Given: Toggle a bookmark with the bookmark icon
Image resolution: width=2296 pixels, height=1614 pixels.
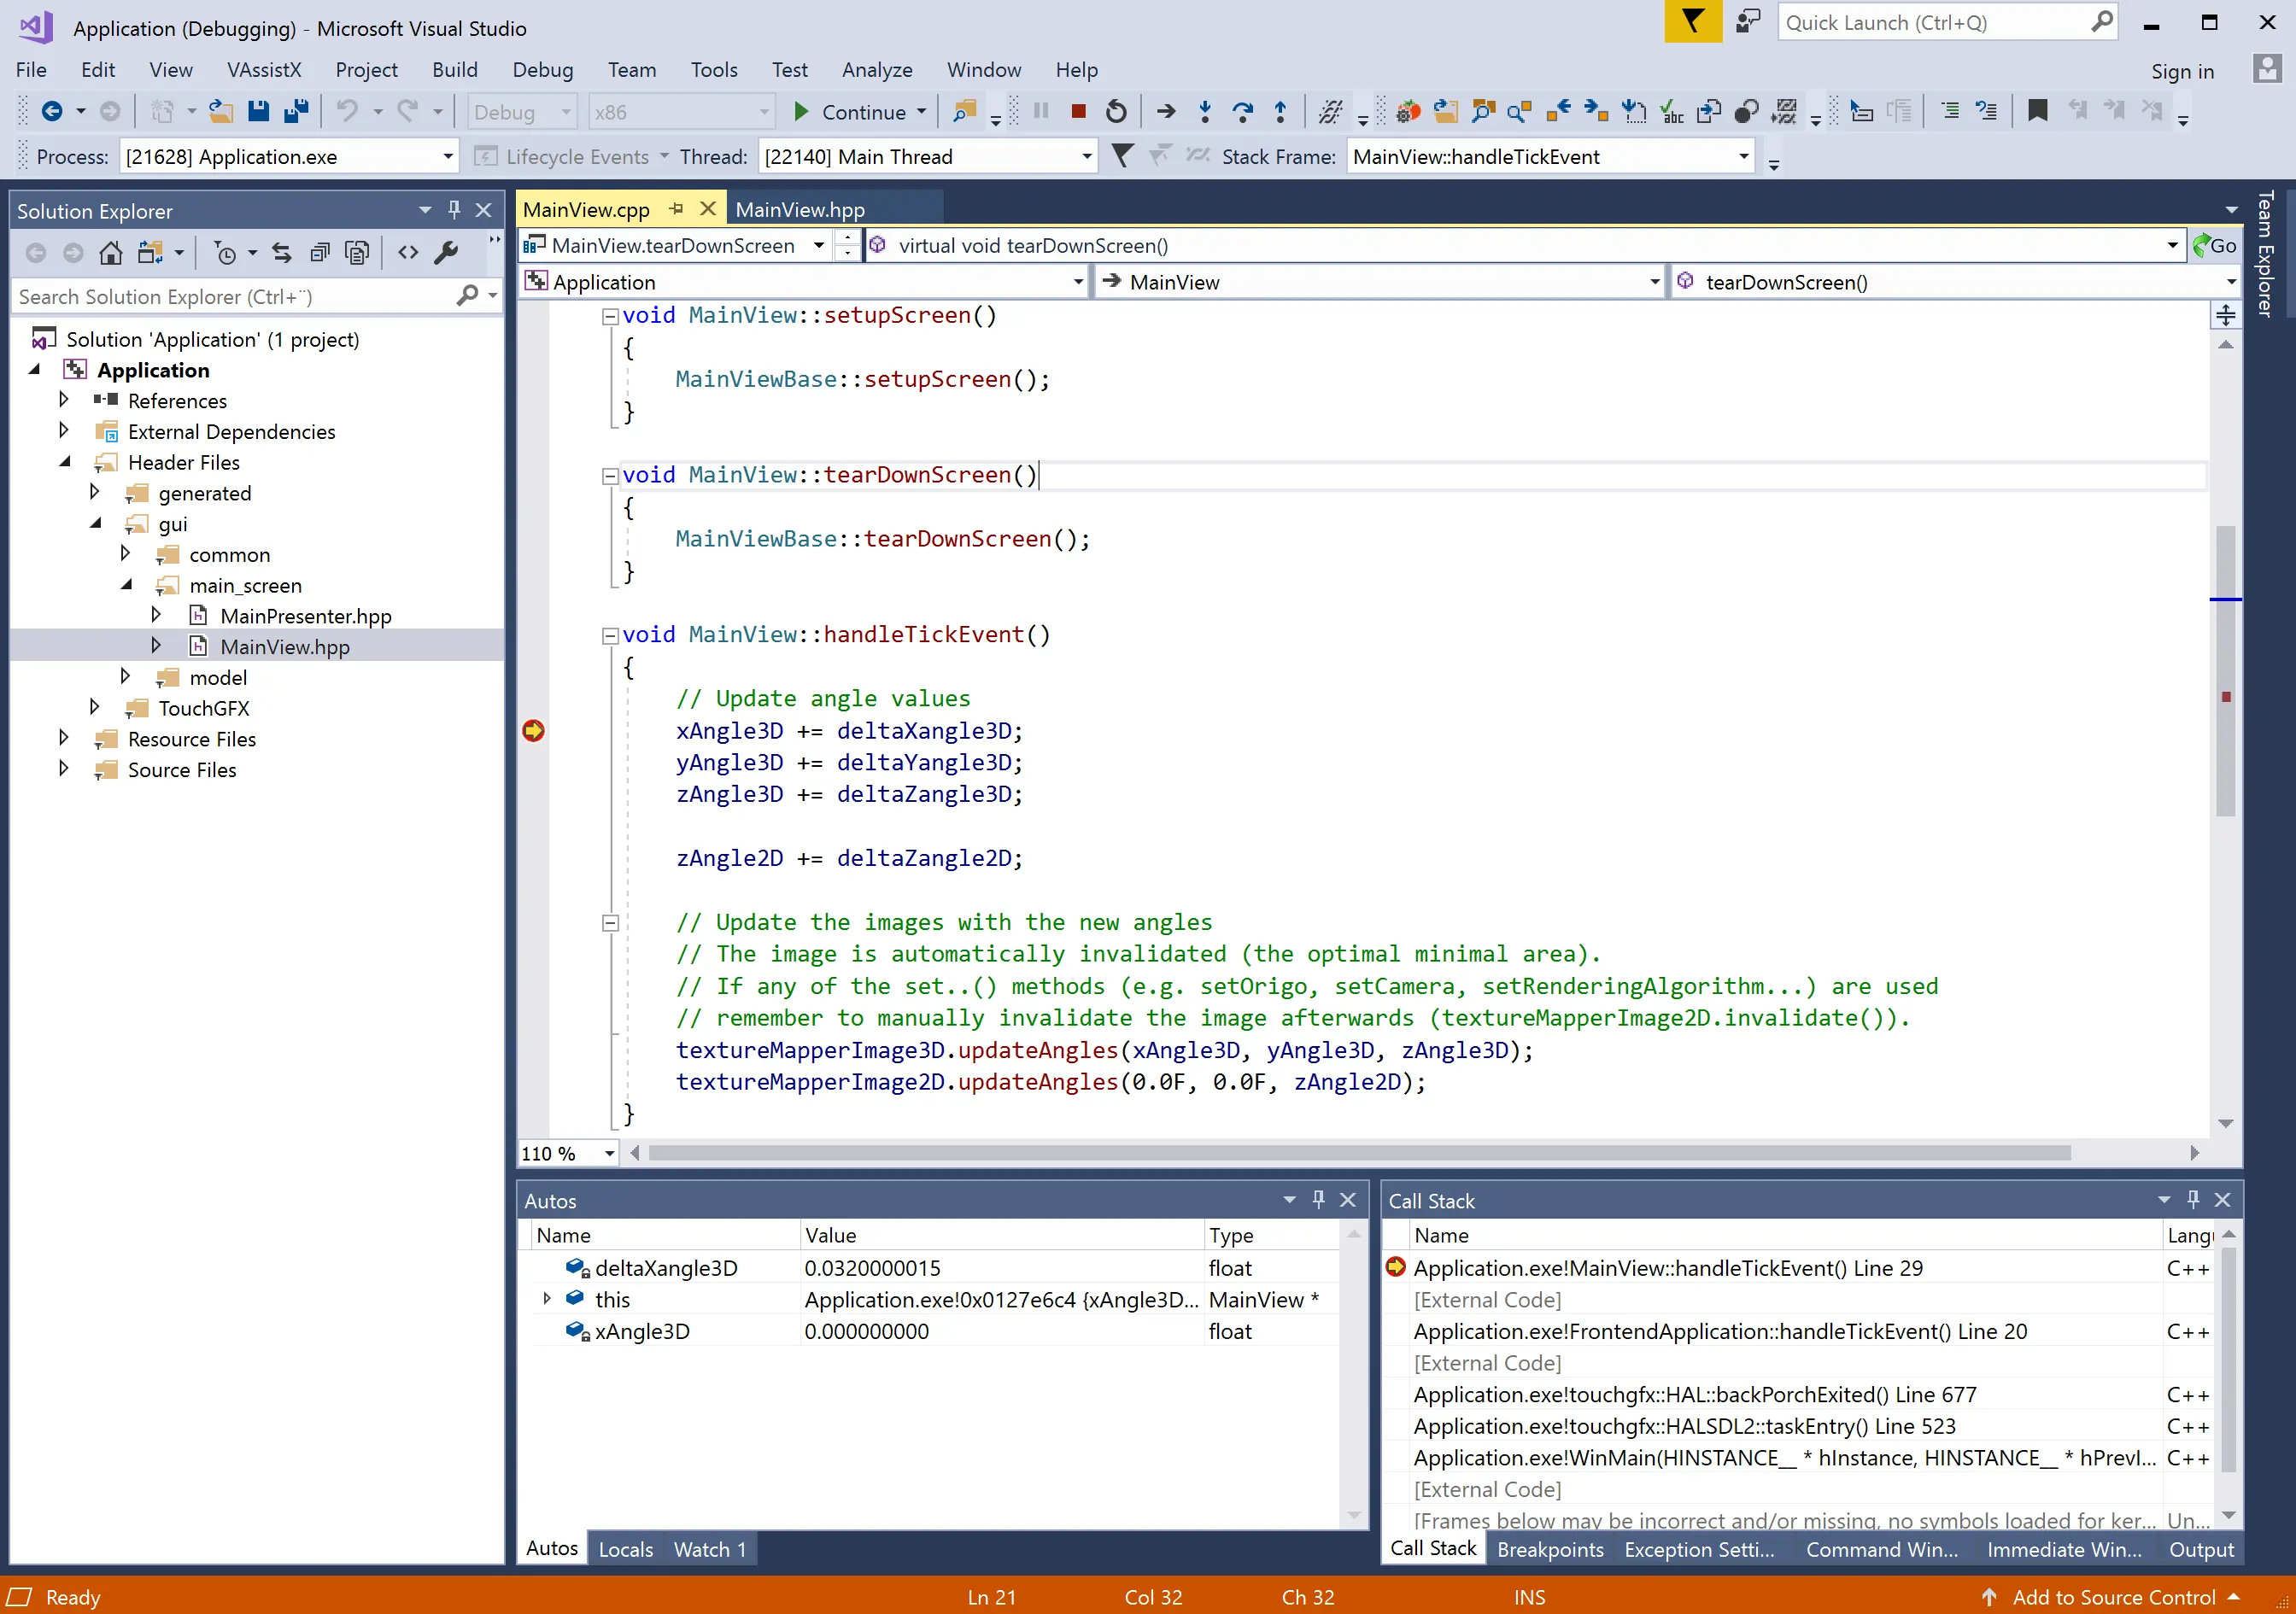Looking at the screenshot, I should (2037, 111).
